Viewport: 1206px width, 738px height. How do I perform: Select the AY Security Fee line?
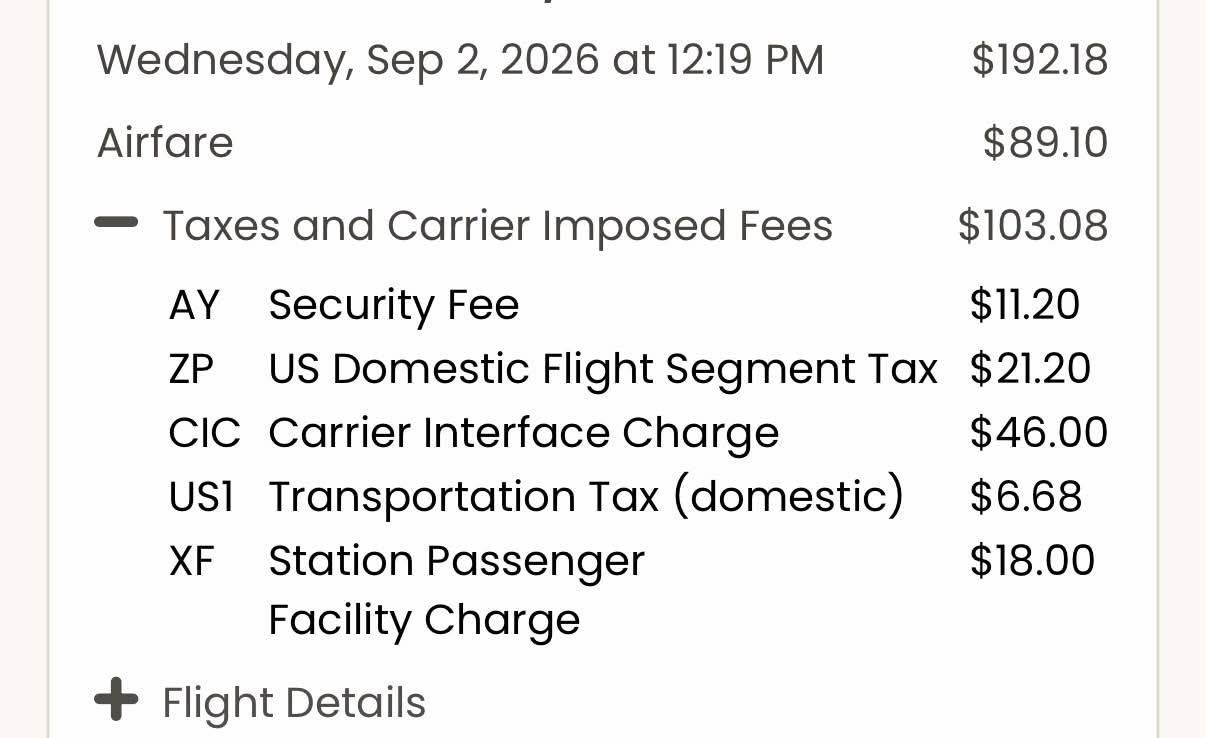[624, 305]
